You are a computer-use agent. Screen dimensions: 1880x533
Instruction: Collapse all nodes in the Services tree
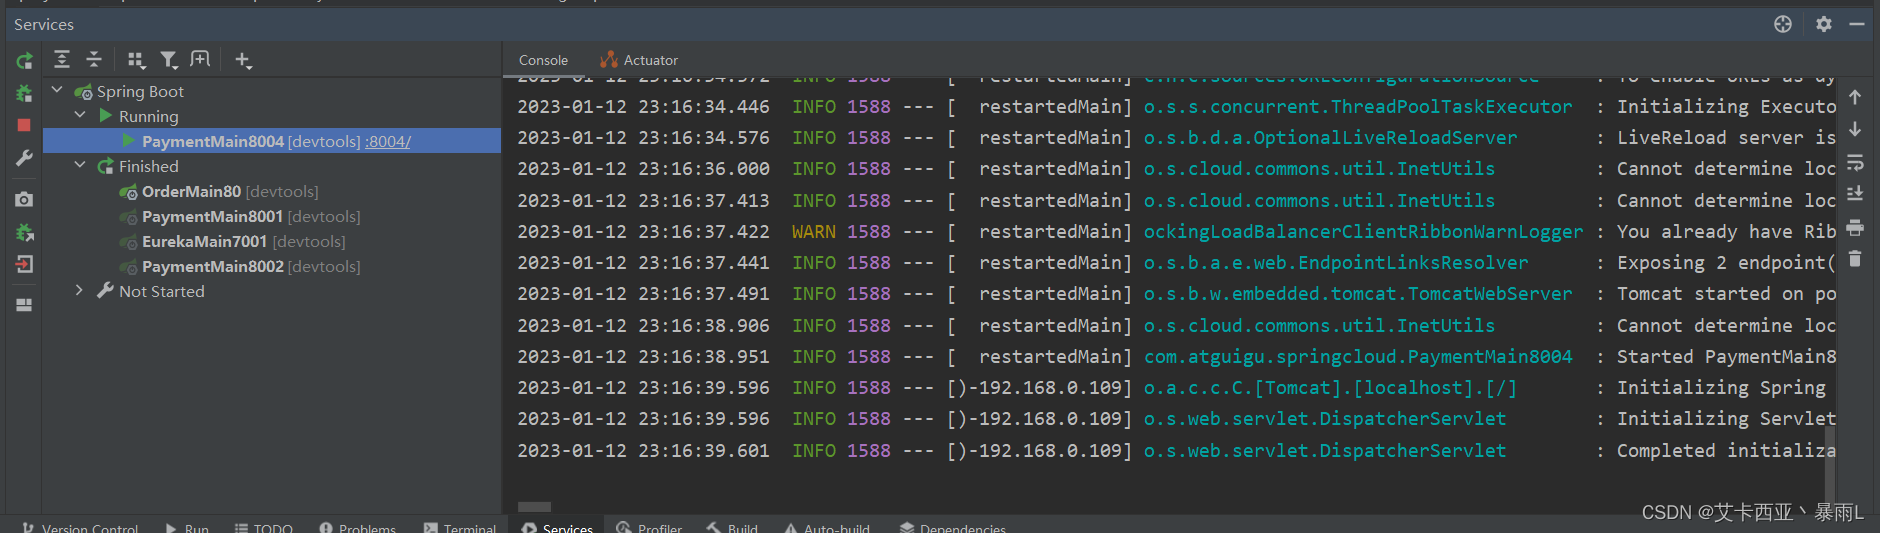[x=94, y=60]
